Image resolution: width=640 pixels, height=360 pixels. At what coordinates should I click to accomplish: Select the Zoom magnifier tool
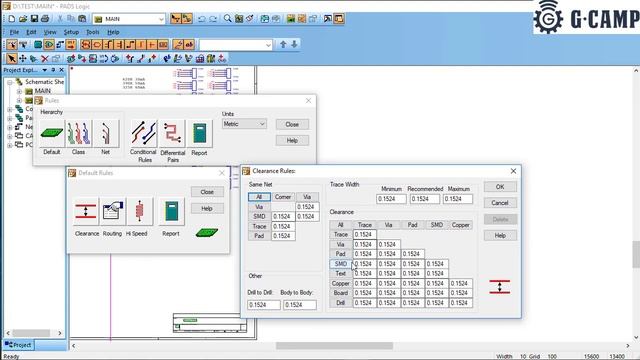(227, 19)
